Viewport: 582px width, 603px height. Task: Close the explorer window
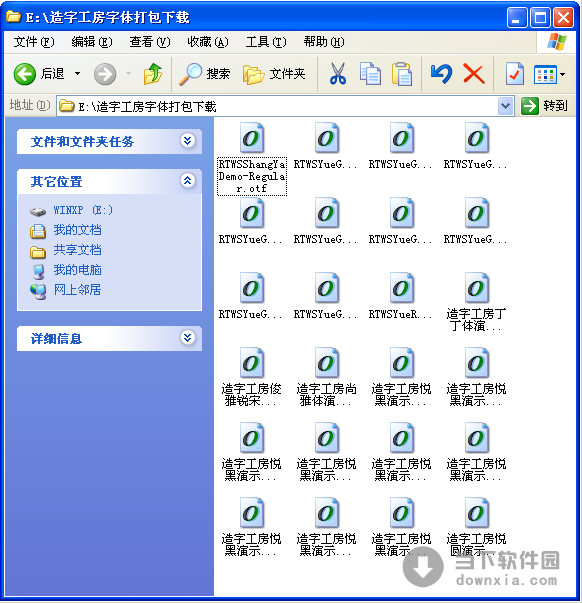tap(564, 18)
